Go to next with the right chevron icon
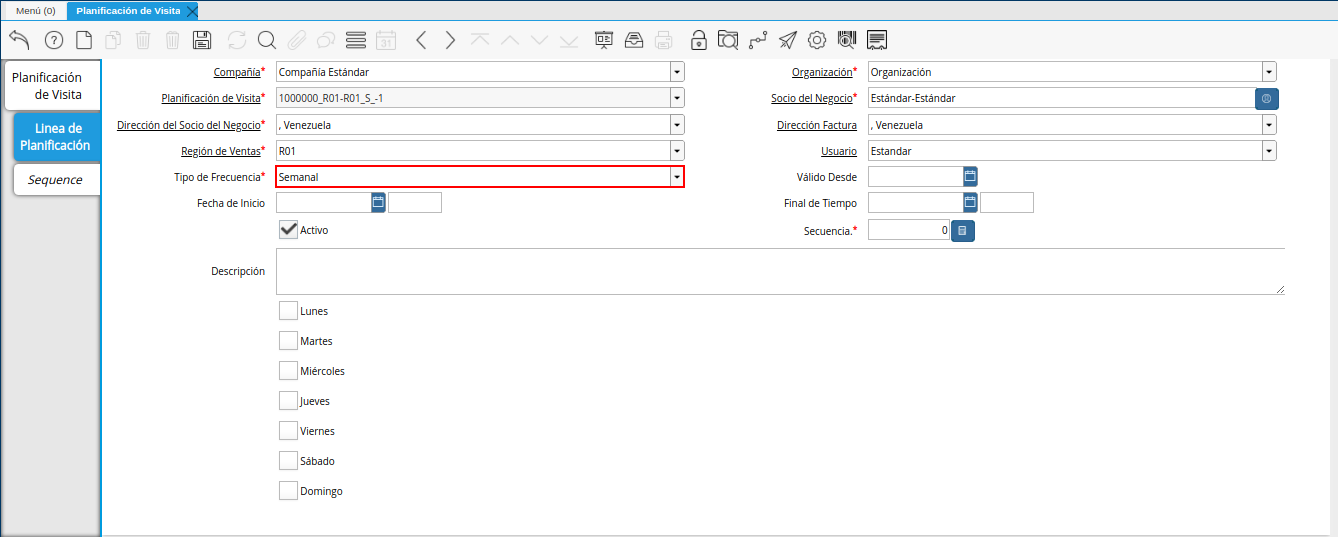The image size is (1338, 537). point(450,40)
